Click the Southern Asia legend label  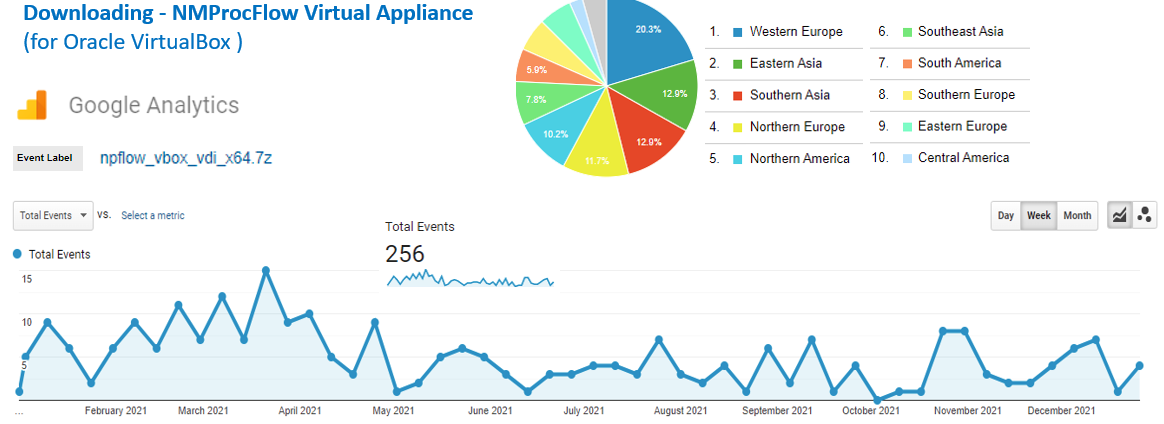click(790, 95)
